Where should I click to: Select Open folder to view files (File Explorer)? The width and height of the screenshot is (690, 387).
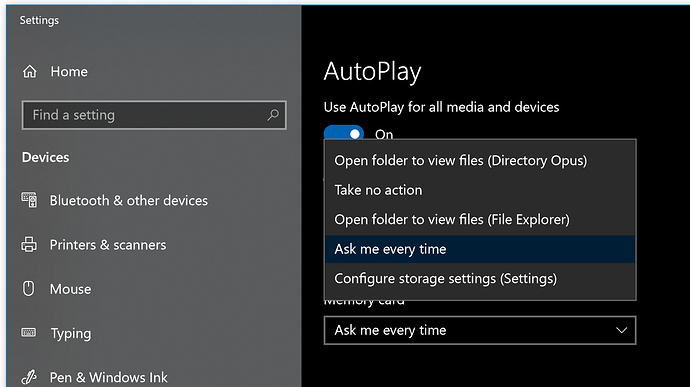tap(480, 220)
